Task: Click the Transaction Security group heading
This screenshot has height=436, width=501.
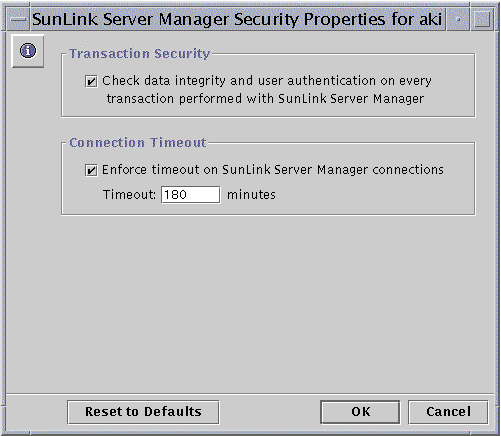Action: [x=139, y=54]
